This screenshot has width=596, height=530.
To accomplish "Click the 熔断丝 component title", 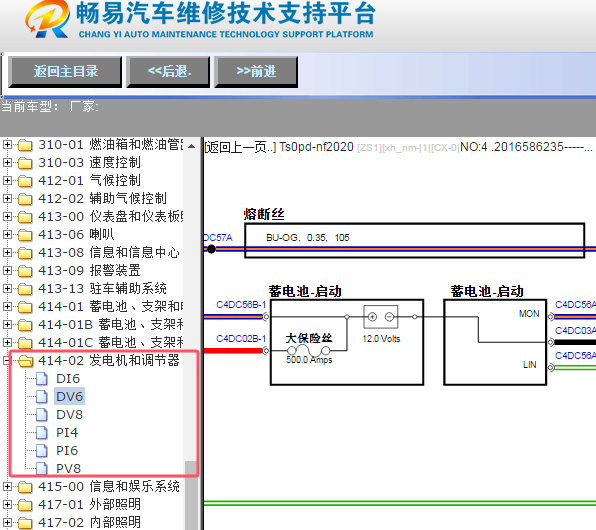I will (x=264, y=214).
